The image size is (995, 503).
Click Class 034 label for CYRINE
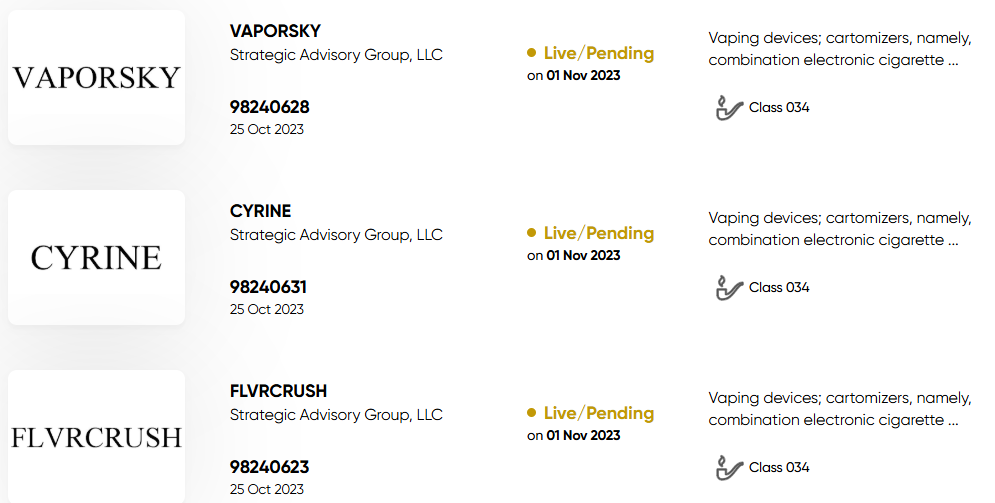[779, 287]
